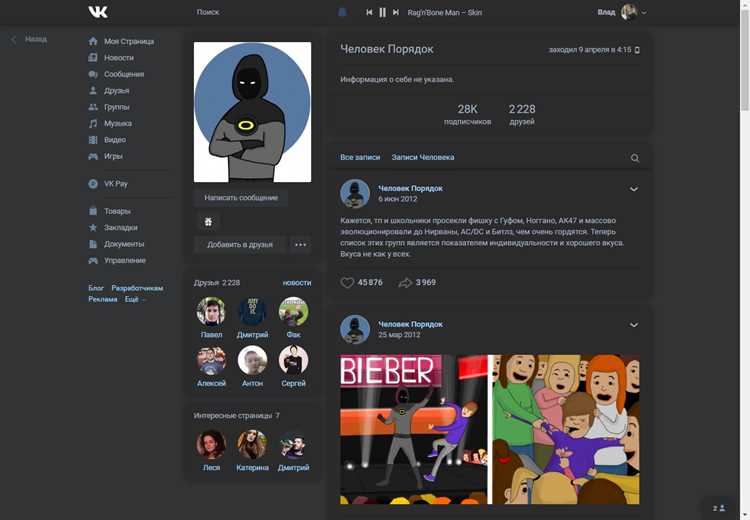Click the Документы file icon
Viewport: 750px width, 520px height.
point(93,244)
